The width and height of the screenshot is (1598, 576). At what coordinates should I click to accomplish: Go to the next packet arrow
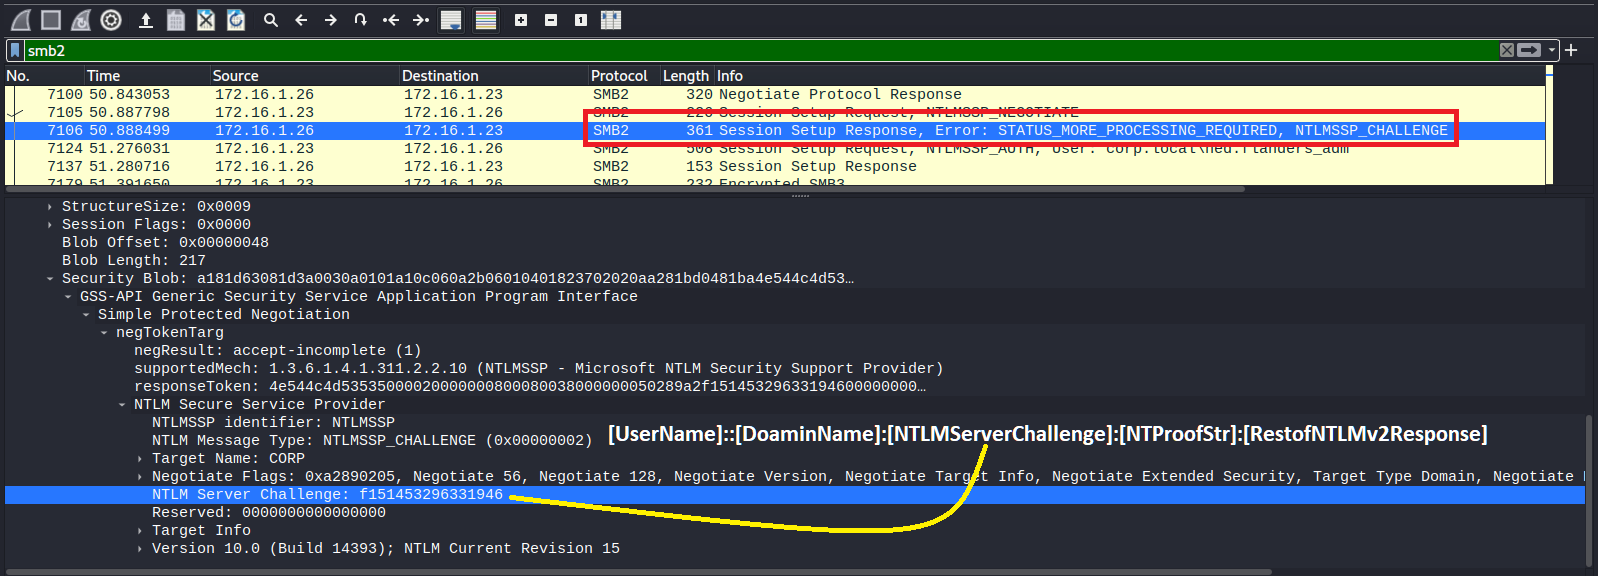click(331, 20)
